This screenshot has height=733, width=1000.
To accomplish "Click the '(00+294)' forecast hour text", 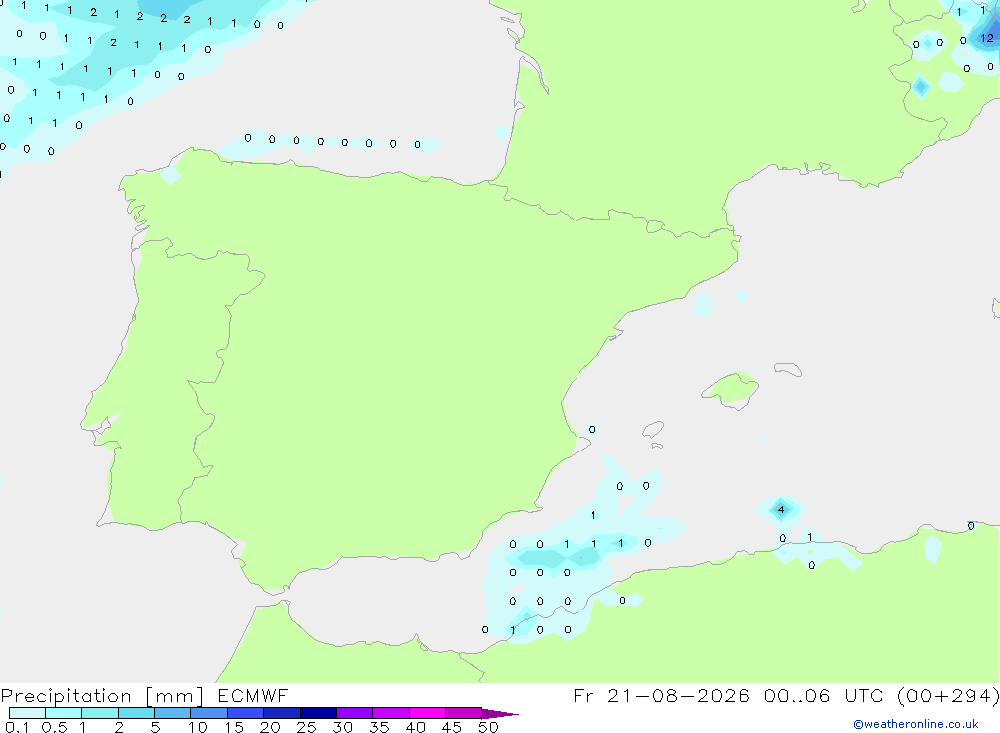I will click(948, 695).
